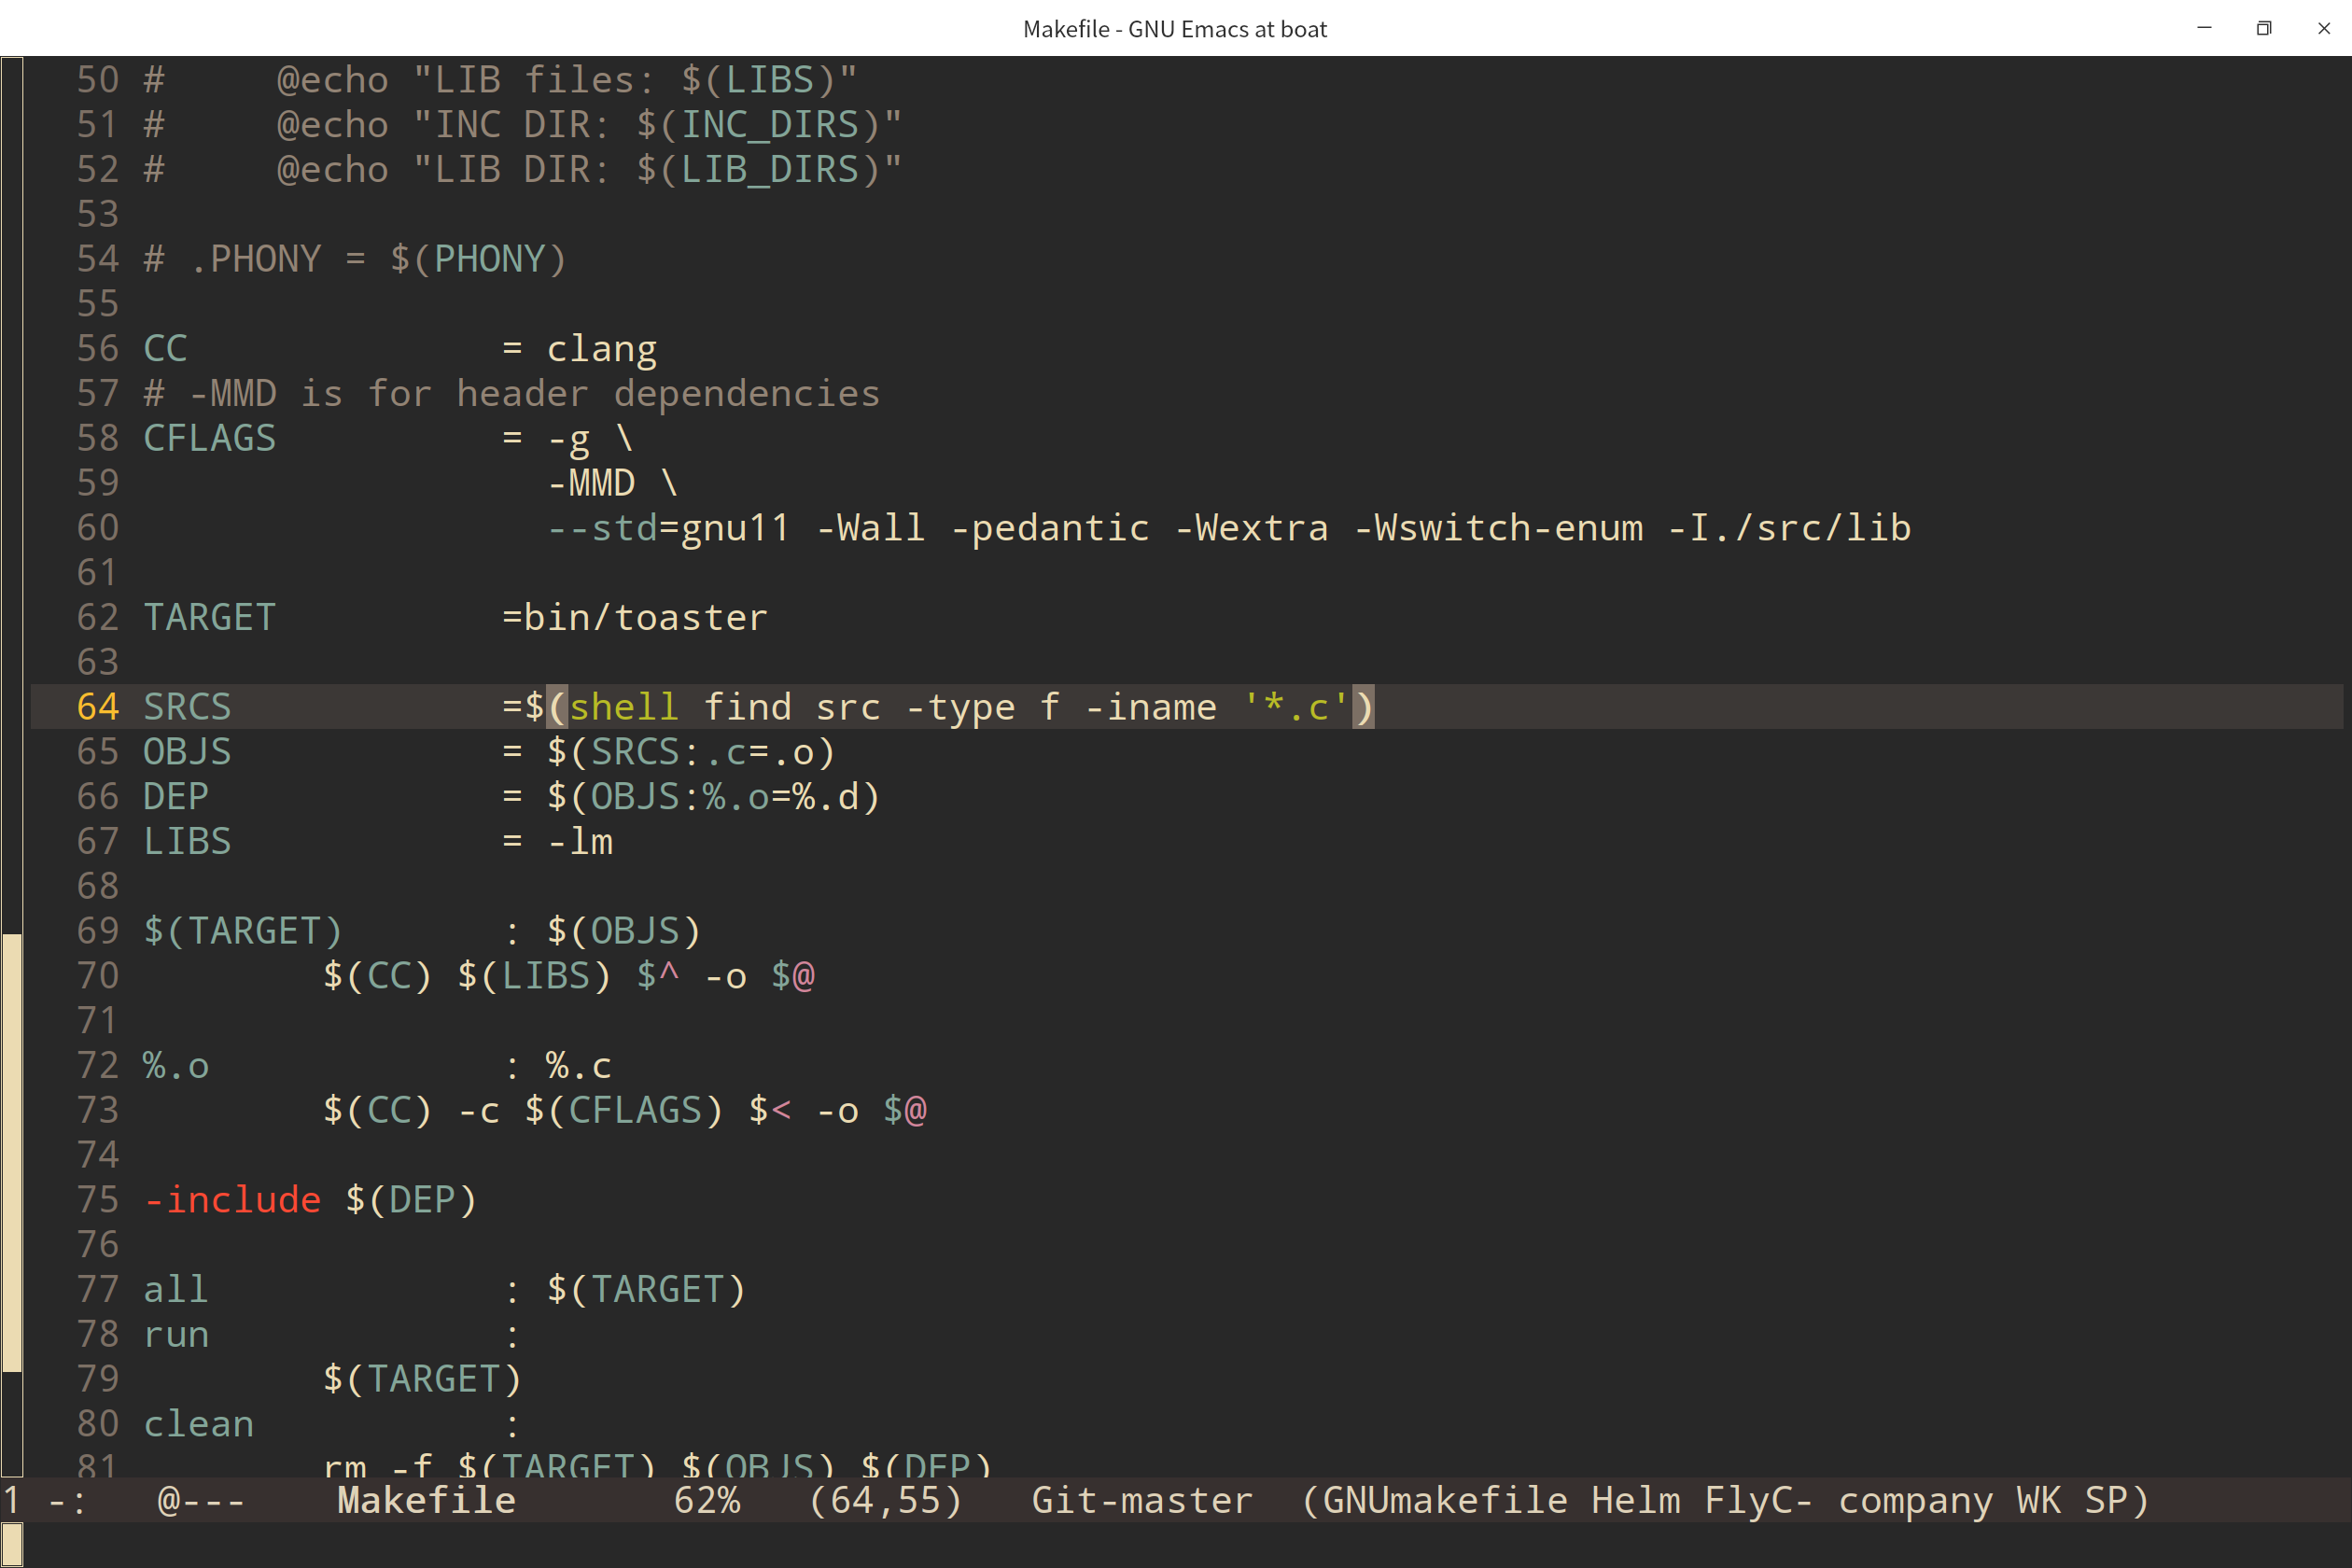Click the --- buffer modified status dashes

(213, 1500)
